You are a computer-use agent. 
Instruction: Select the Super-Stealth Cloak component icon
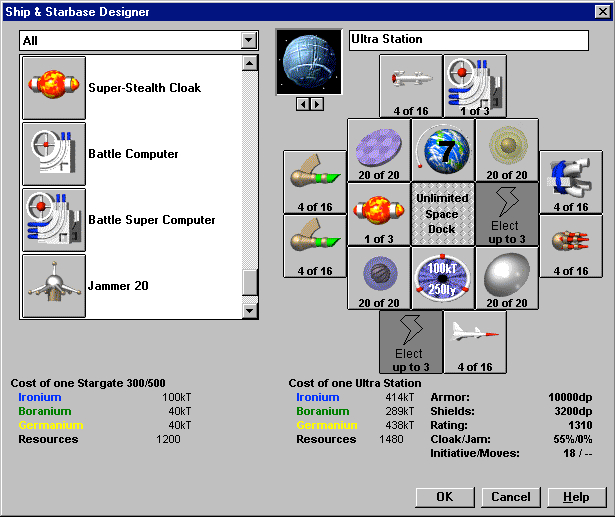pyautogui.click(x=54, y=88)
